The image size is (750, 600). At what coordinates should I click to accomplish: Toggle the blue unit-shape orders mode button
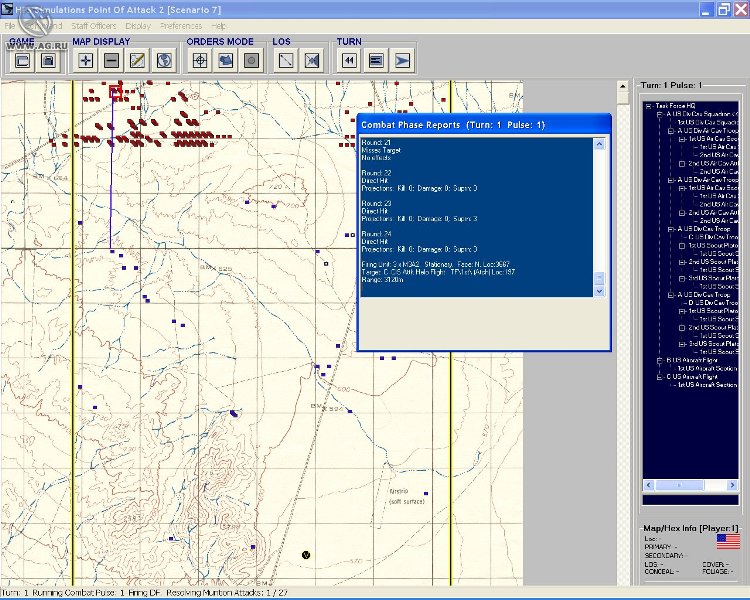[x=226, y=60]
